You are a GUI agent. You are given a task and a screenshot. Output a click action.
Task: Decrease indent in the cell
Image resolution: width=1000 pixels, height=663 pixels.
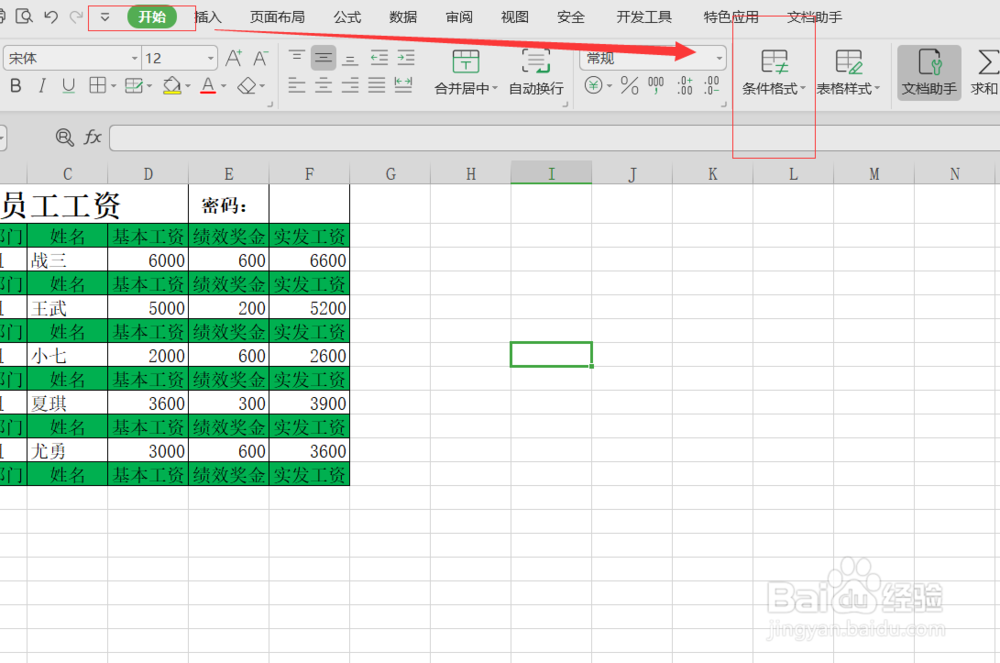(x=379, y=58)
